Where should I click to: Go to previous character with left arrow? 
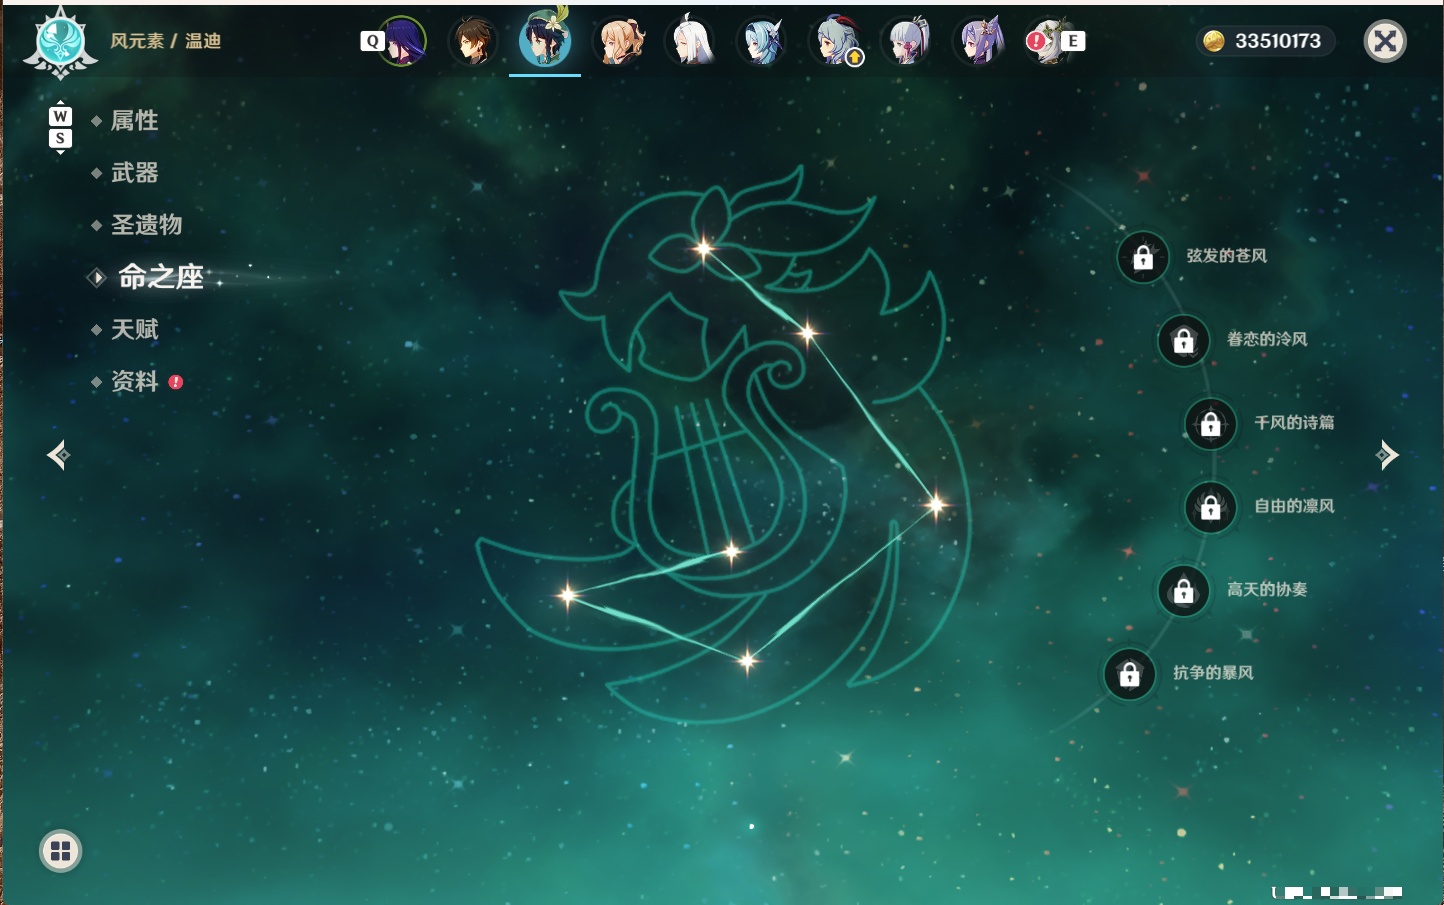(x=58, y=455)
